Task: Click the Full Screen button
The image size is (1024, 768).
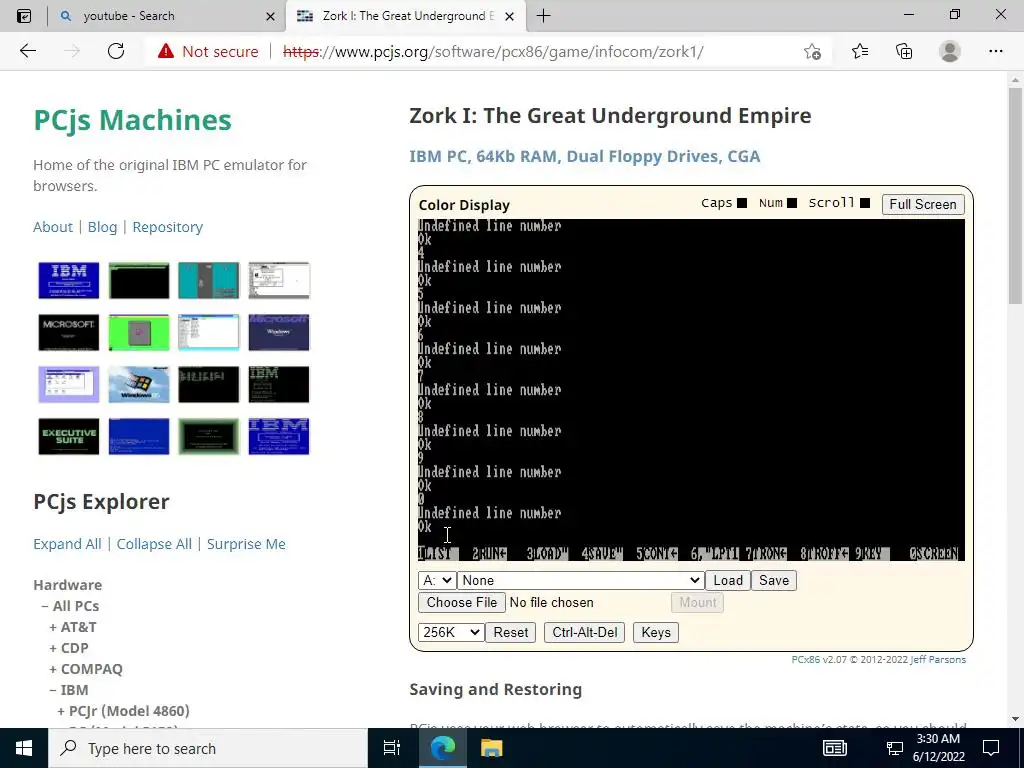Action: pos(923,204)
